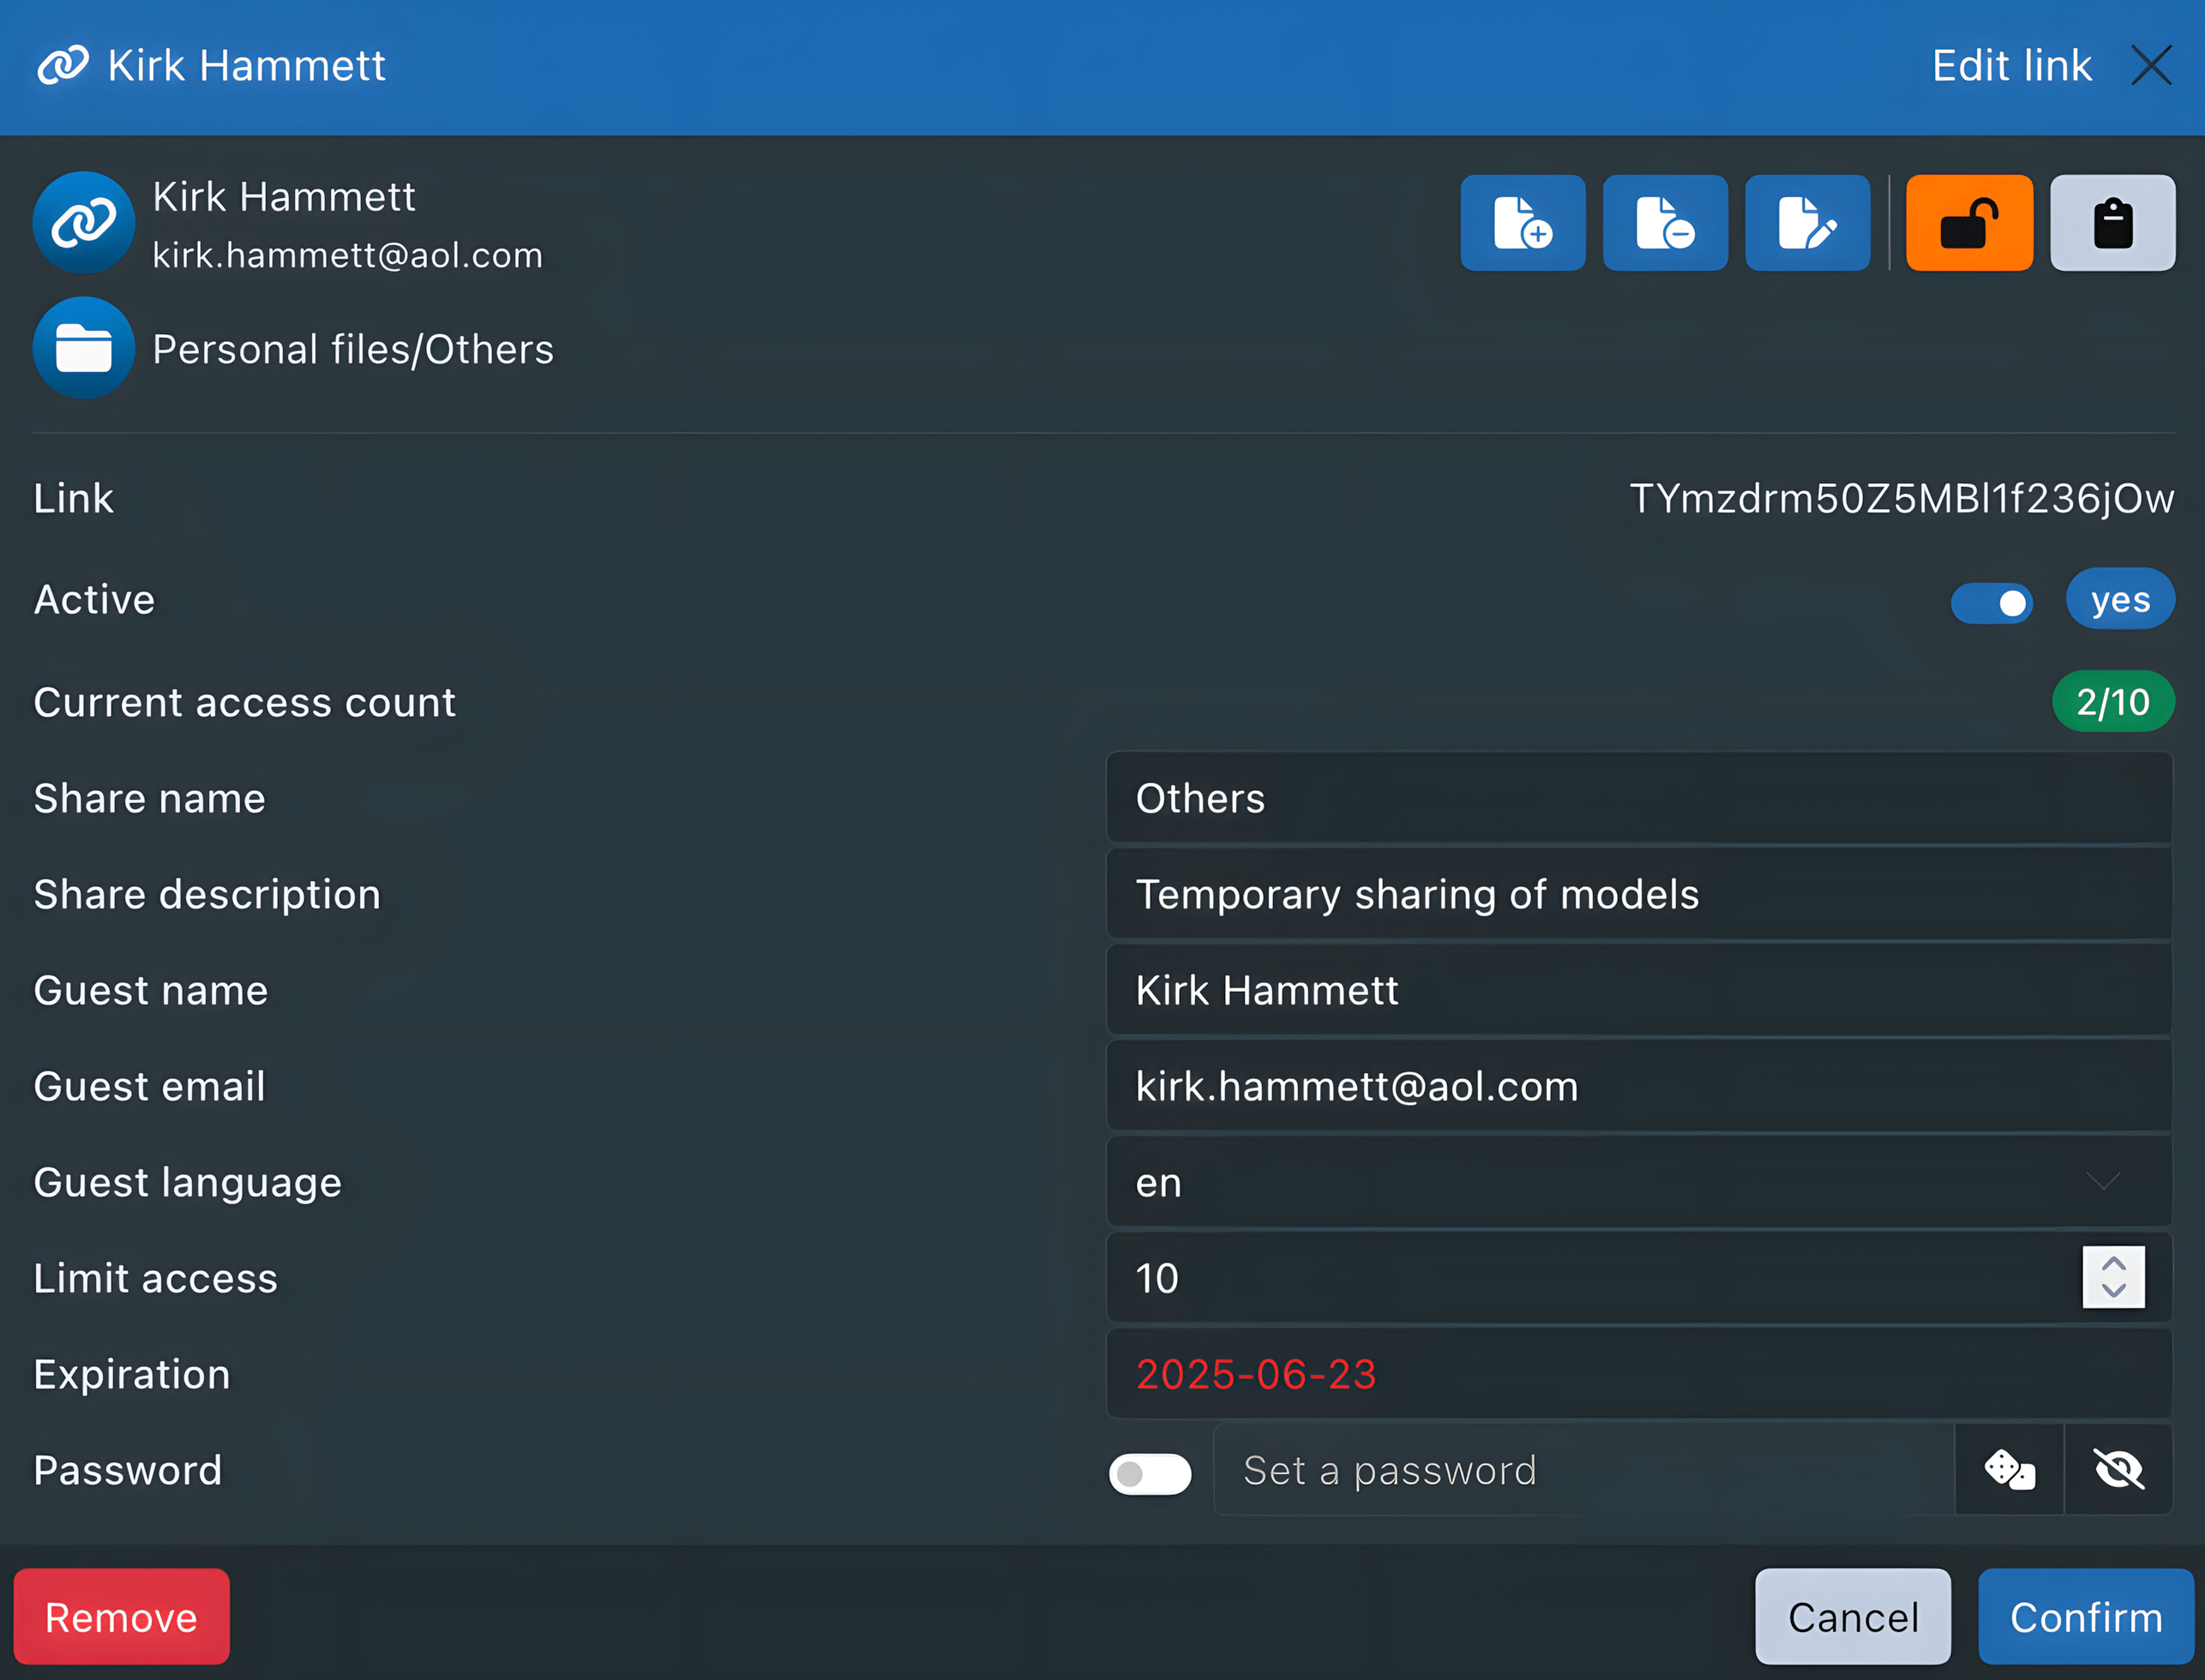Screen dimensions: 2205x1680
Task: Click the Share description field
Action: pyautogui.click(x=1638, y=894)
